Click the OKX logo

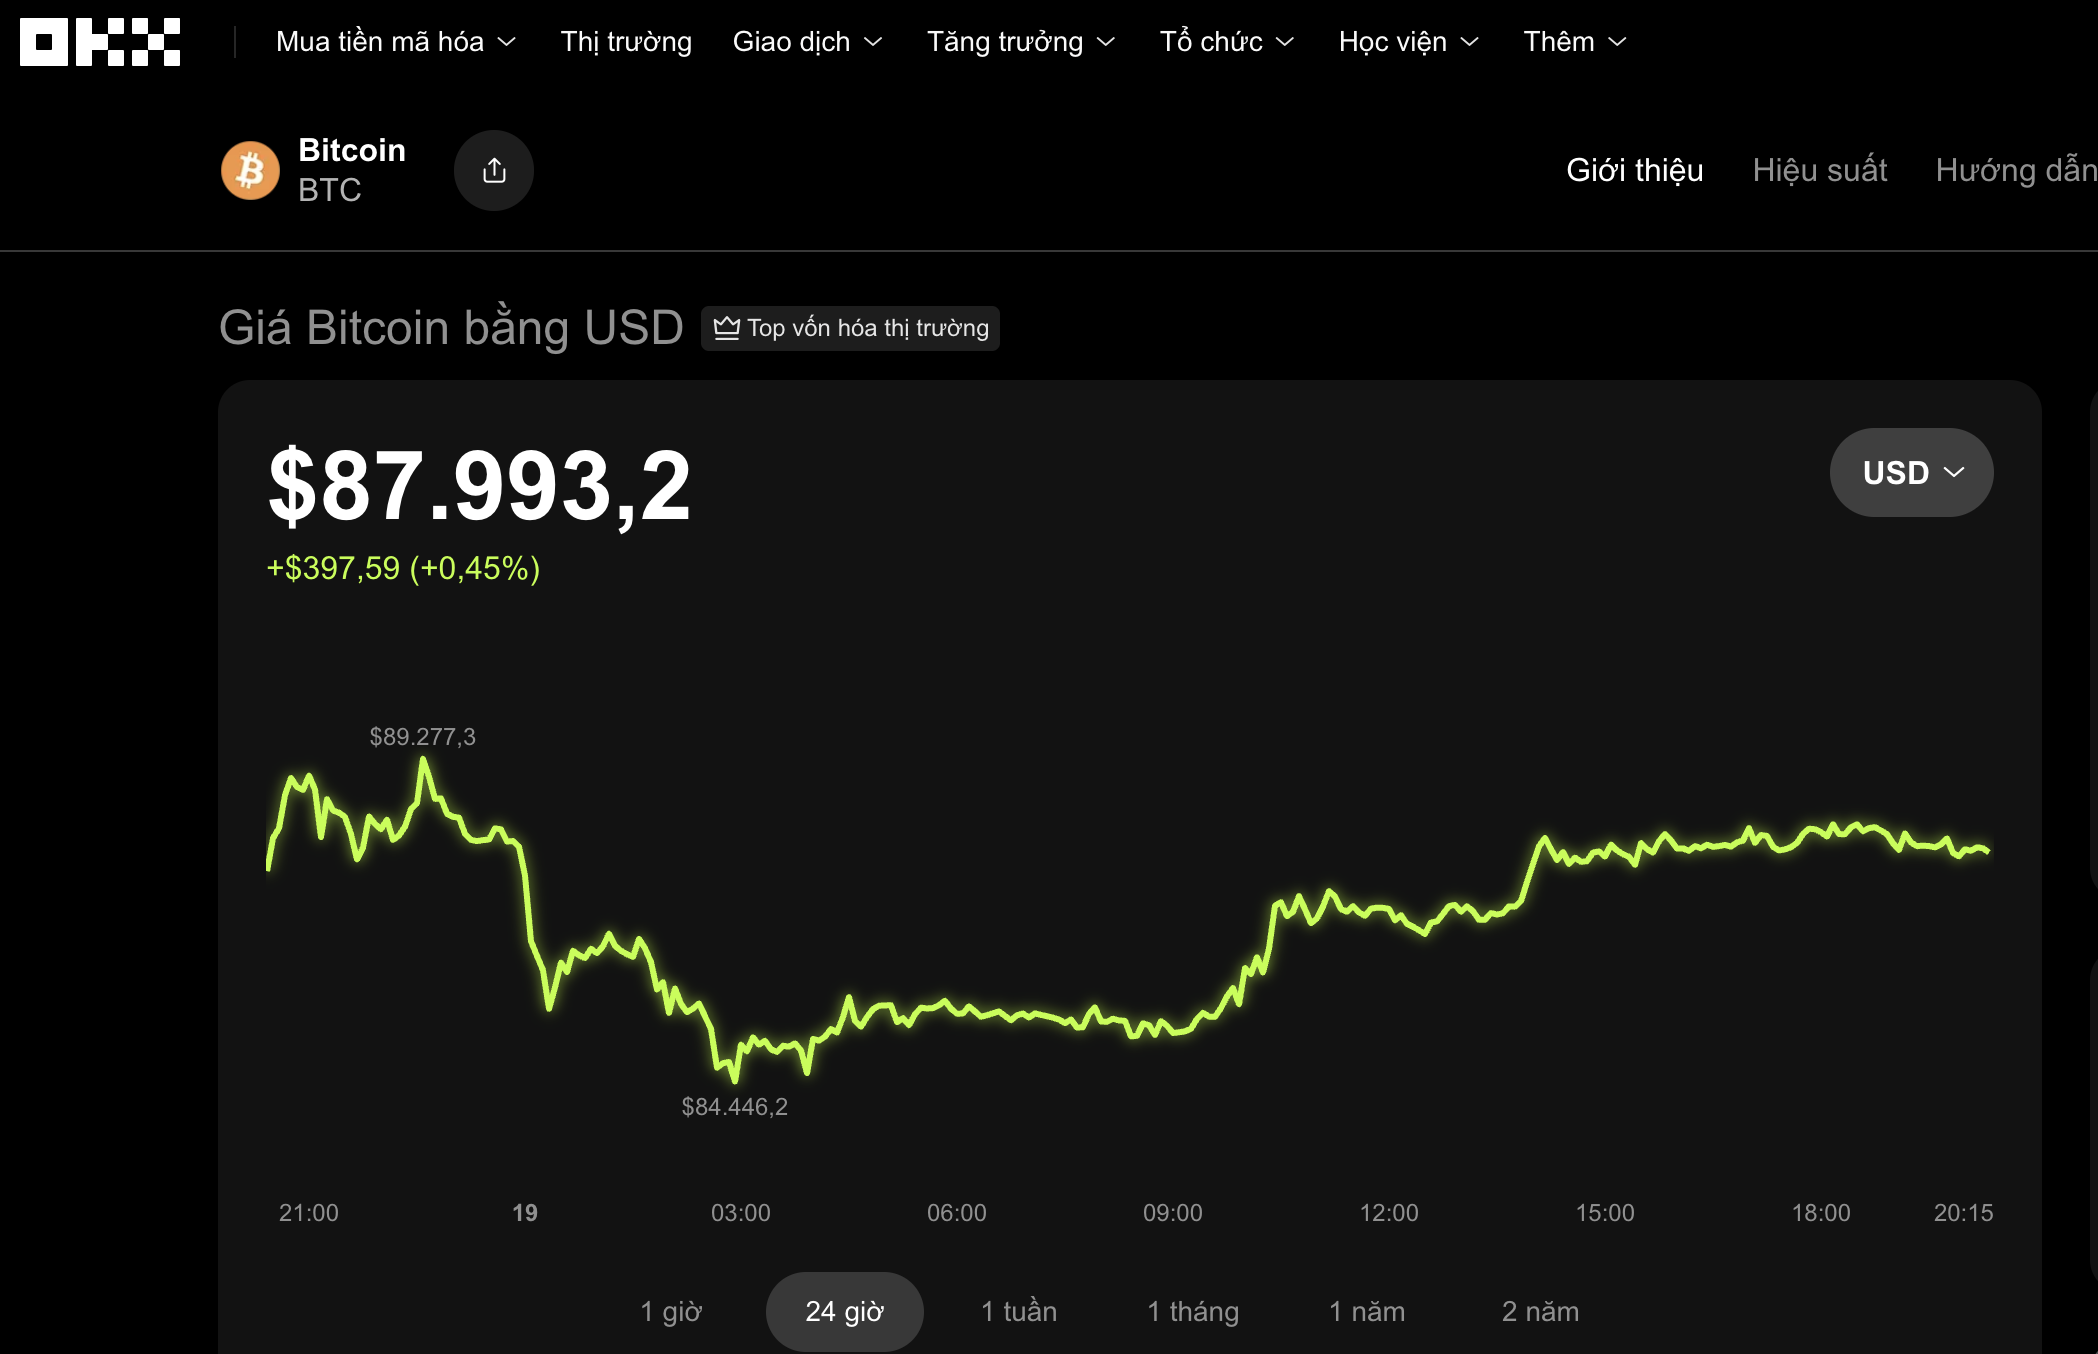pyautogui.click(x=100, y=42)
